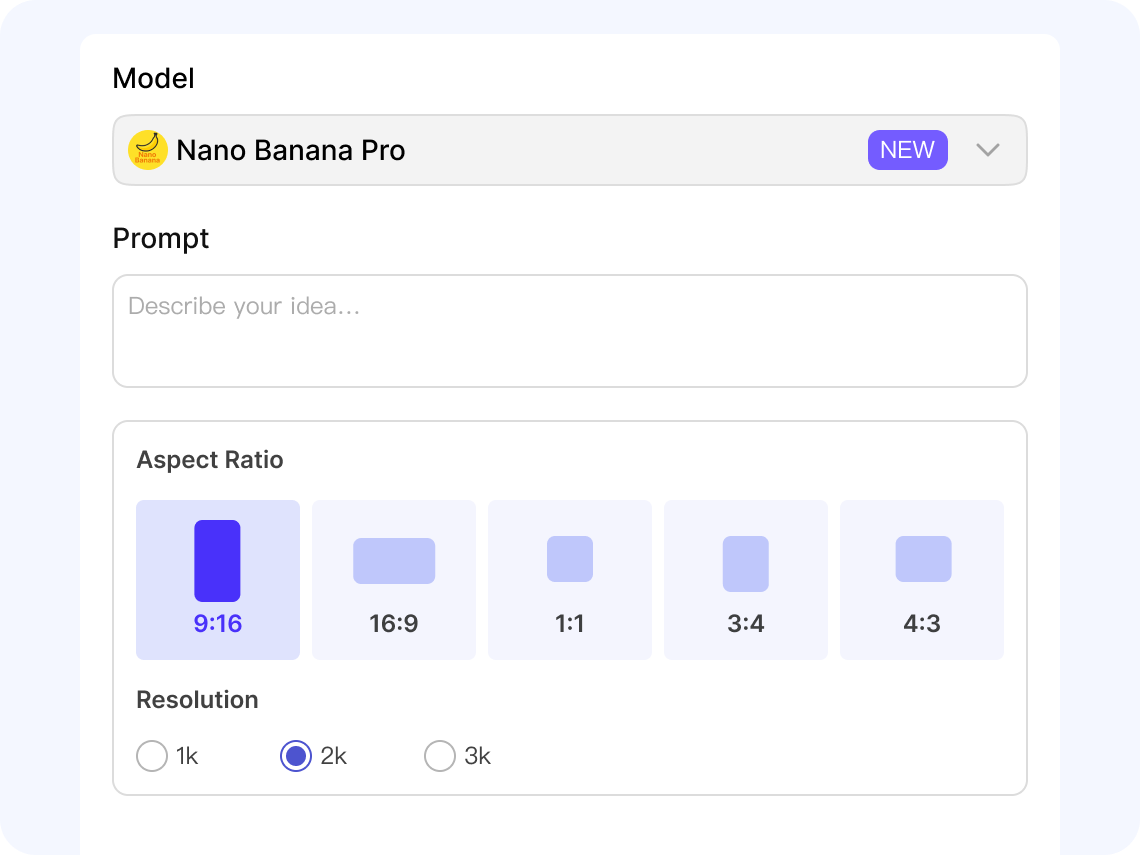Select the 9:16 portrait shape icon

click(217, 561)
